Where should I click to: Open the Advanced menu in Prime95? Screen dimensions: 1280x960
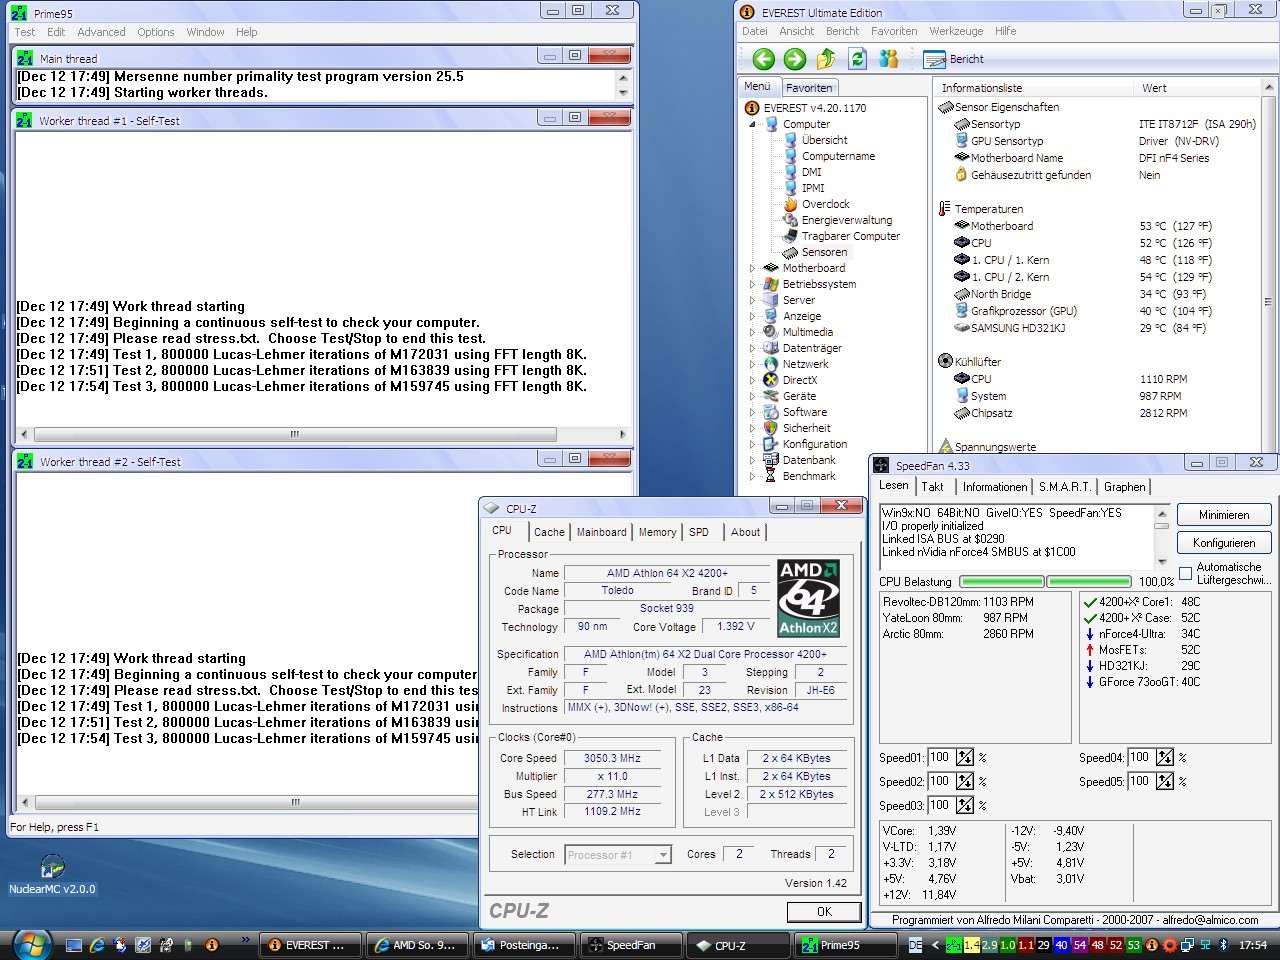click(101, 32)
